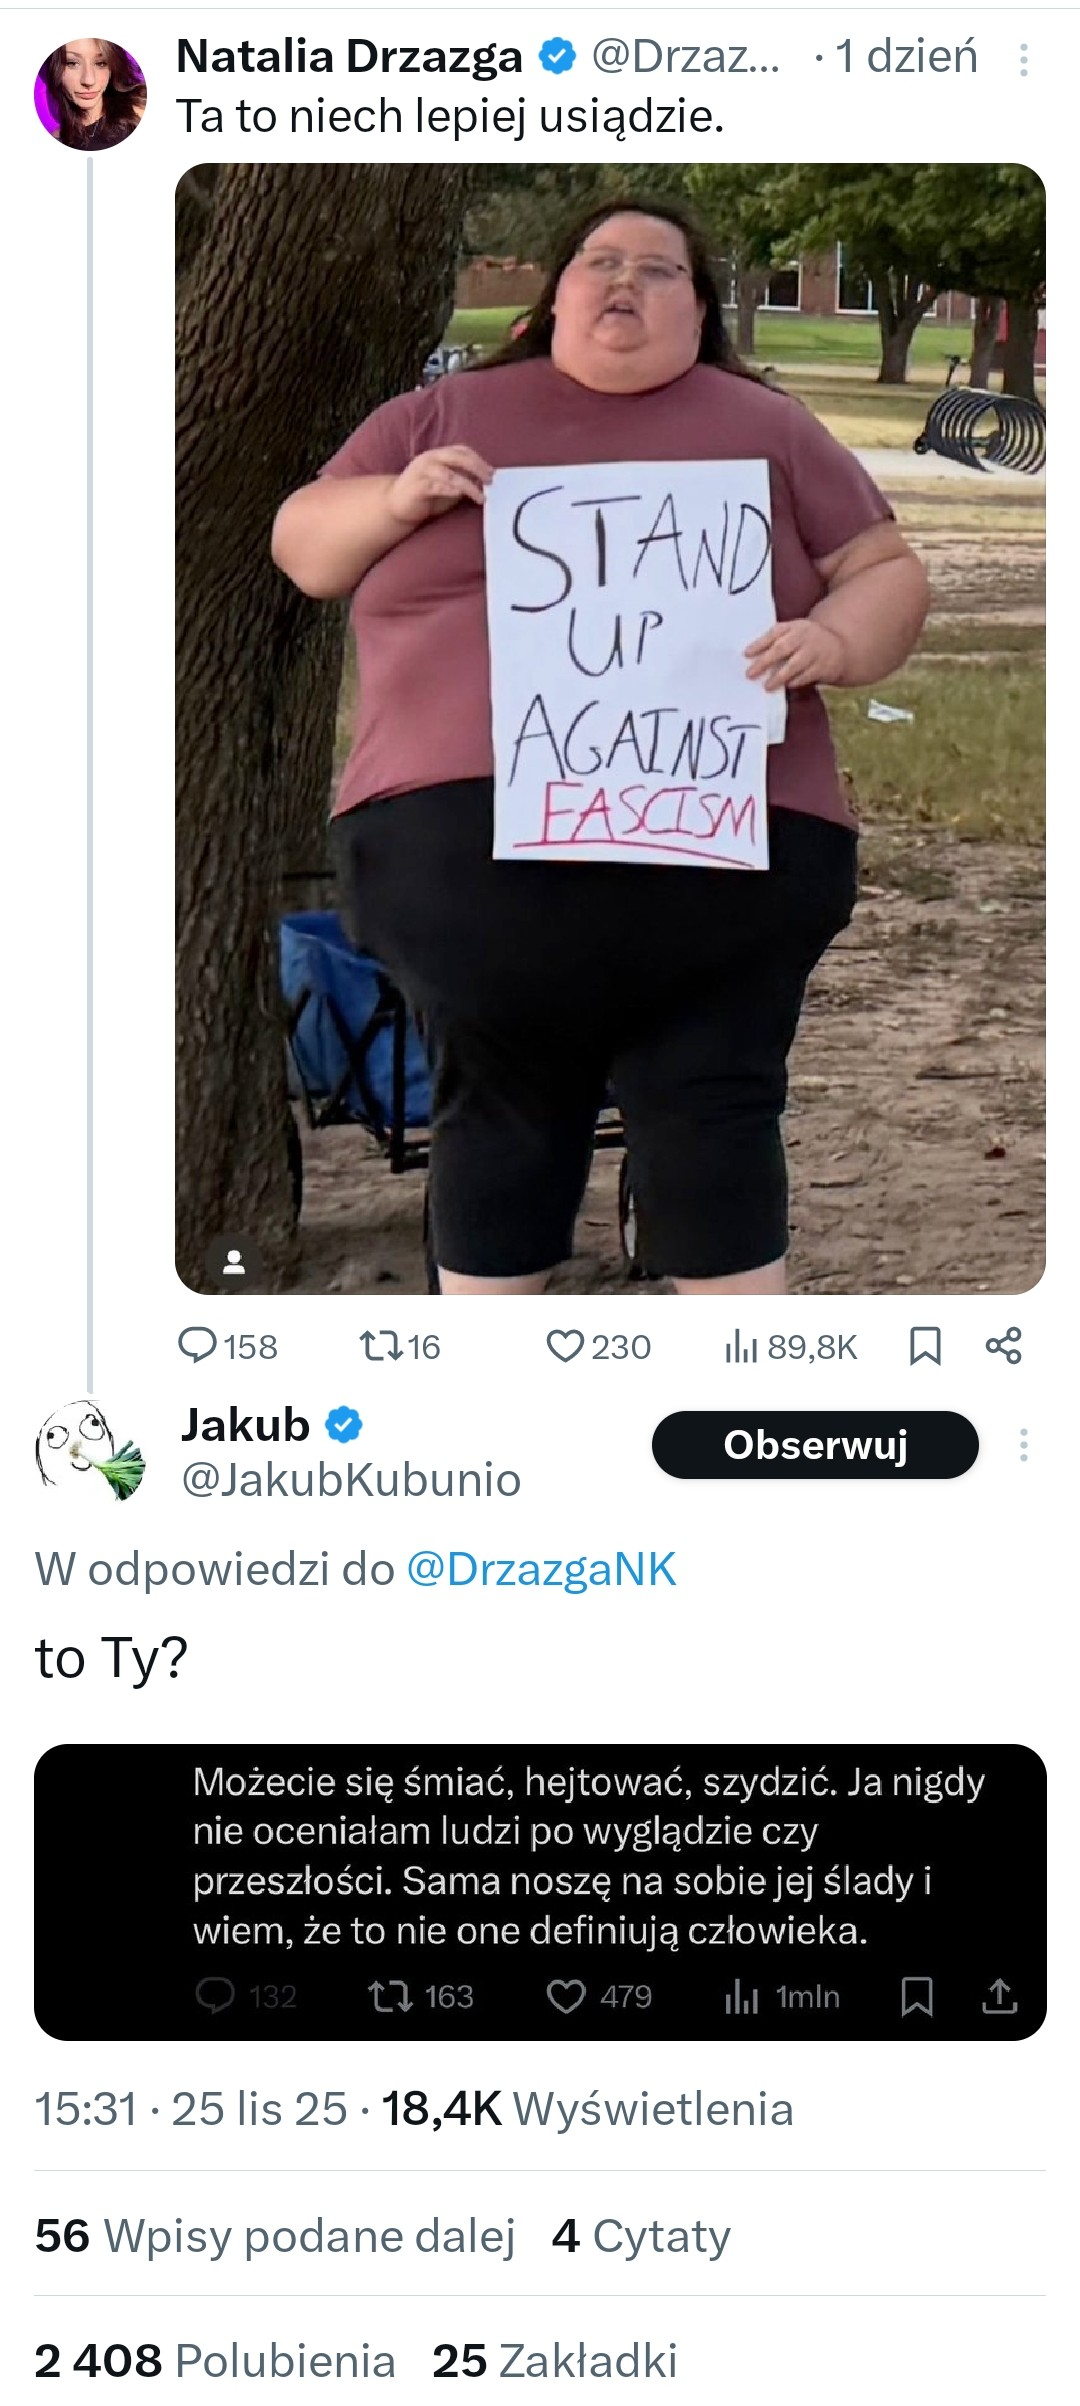Open Jakub's profile avatar

pos(90,1451)
